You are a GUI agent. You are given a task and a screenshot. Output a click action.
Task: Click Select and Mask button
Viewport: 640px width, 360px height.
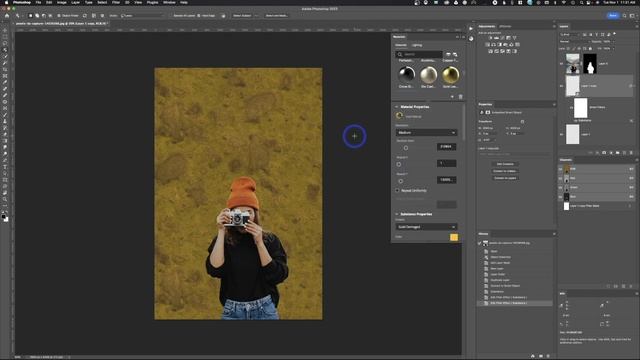[276, 16]
